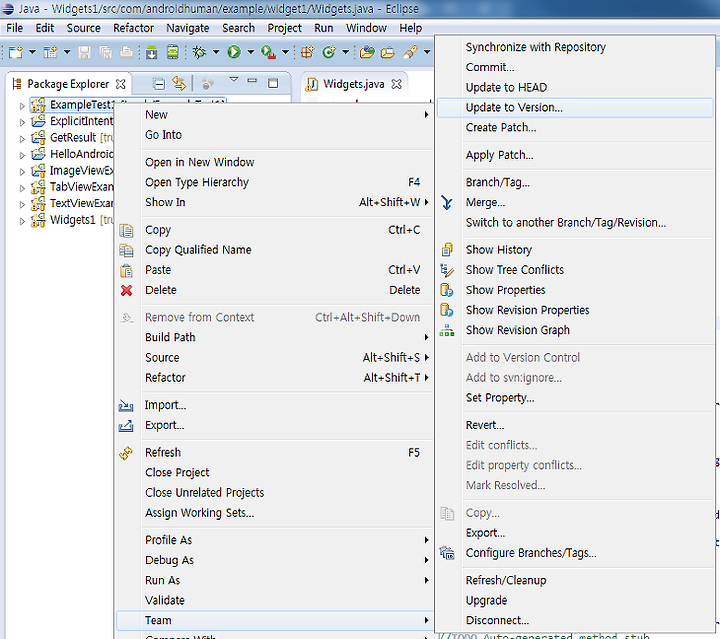Expand the Widgets1 project node
Image resolution: width=720 pixels, height=639 pixels.
pyautogui.click(x=22, y=221)
